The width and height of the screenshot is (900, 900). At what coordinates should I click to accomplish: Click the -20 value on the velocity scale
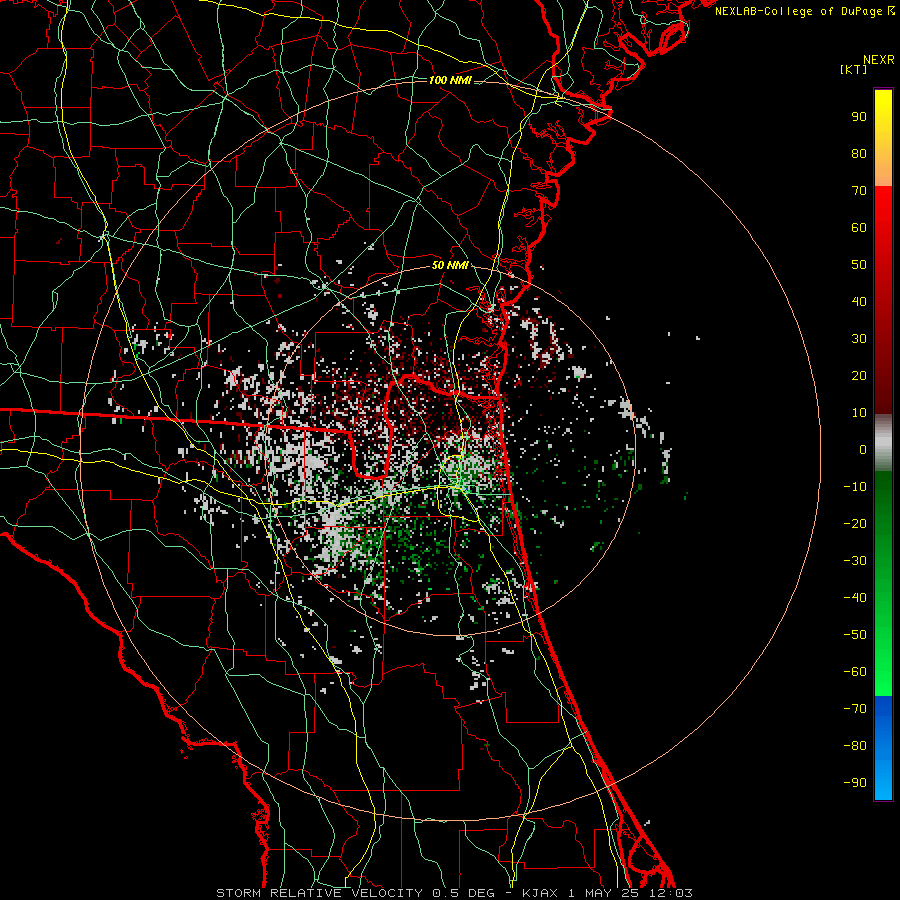(x=855, y=524)
